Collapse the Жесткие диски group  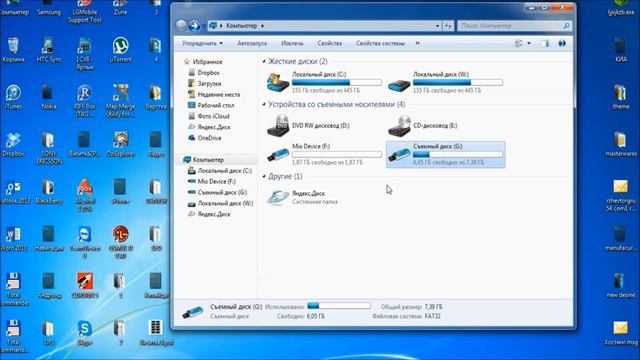coord(264,61)
